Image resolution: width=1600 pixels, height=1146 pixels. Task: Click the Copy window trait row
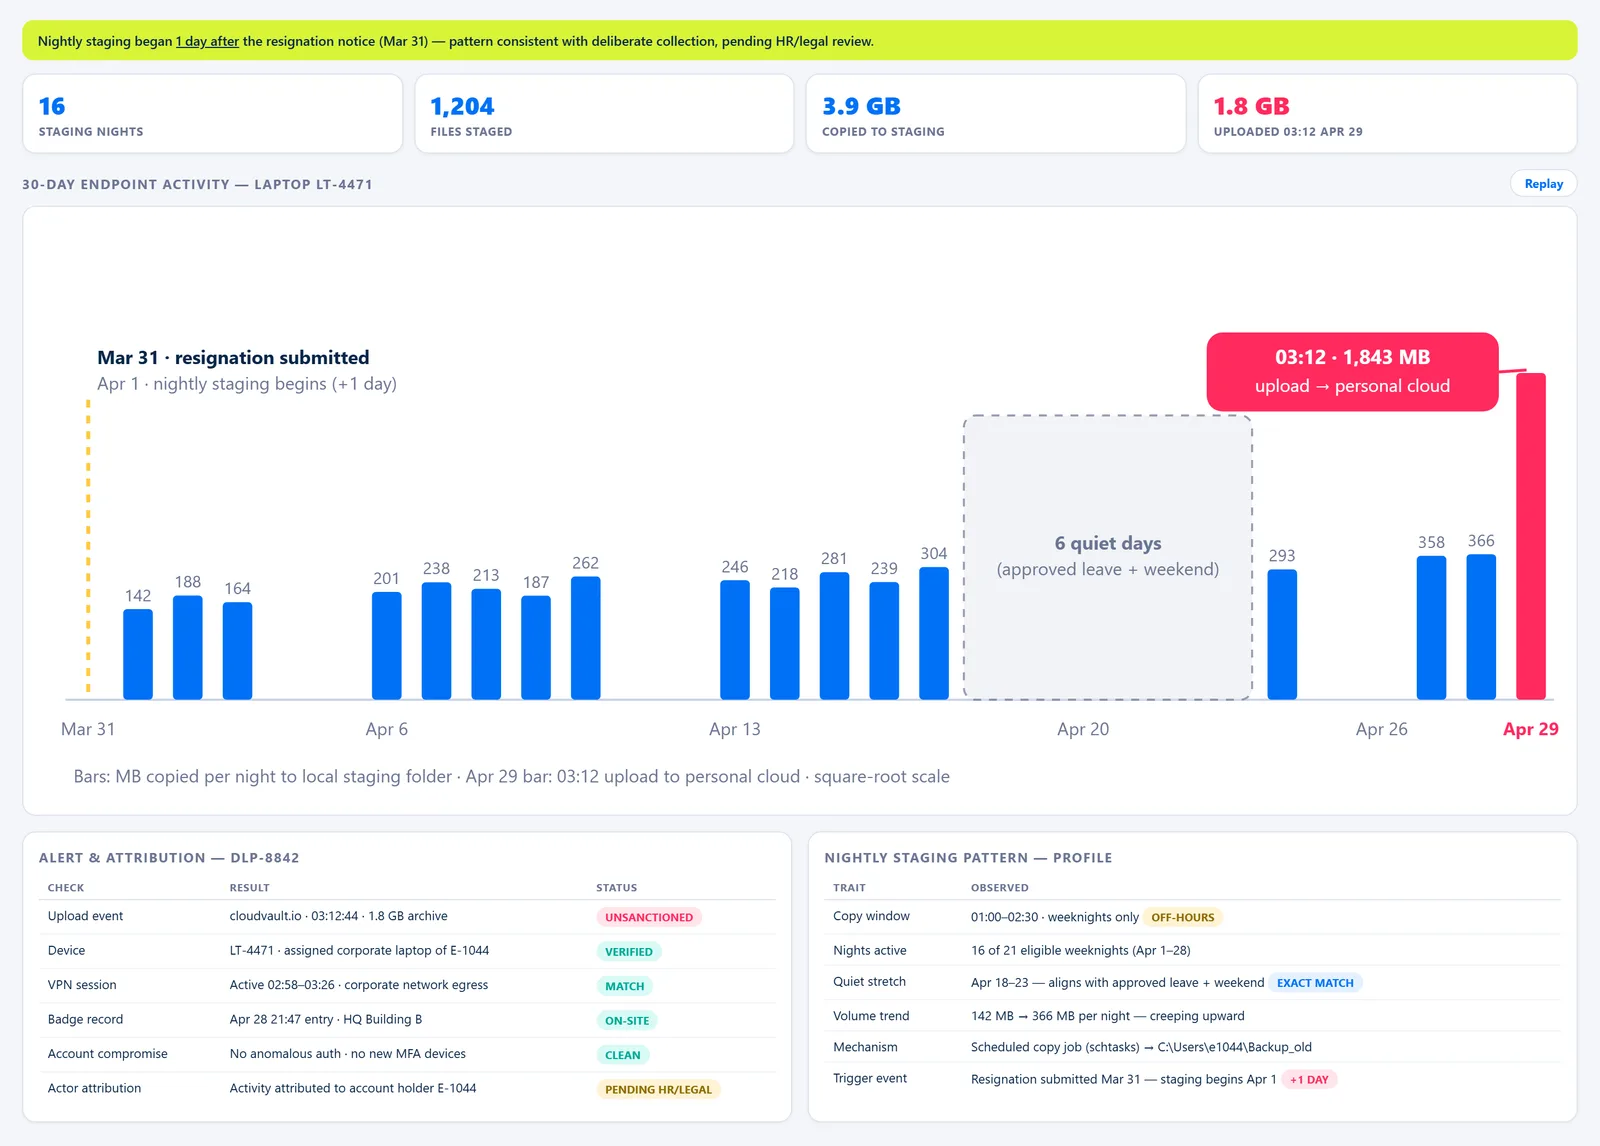point(1193,917)
